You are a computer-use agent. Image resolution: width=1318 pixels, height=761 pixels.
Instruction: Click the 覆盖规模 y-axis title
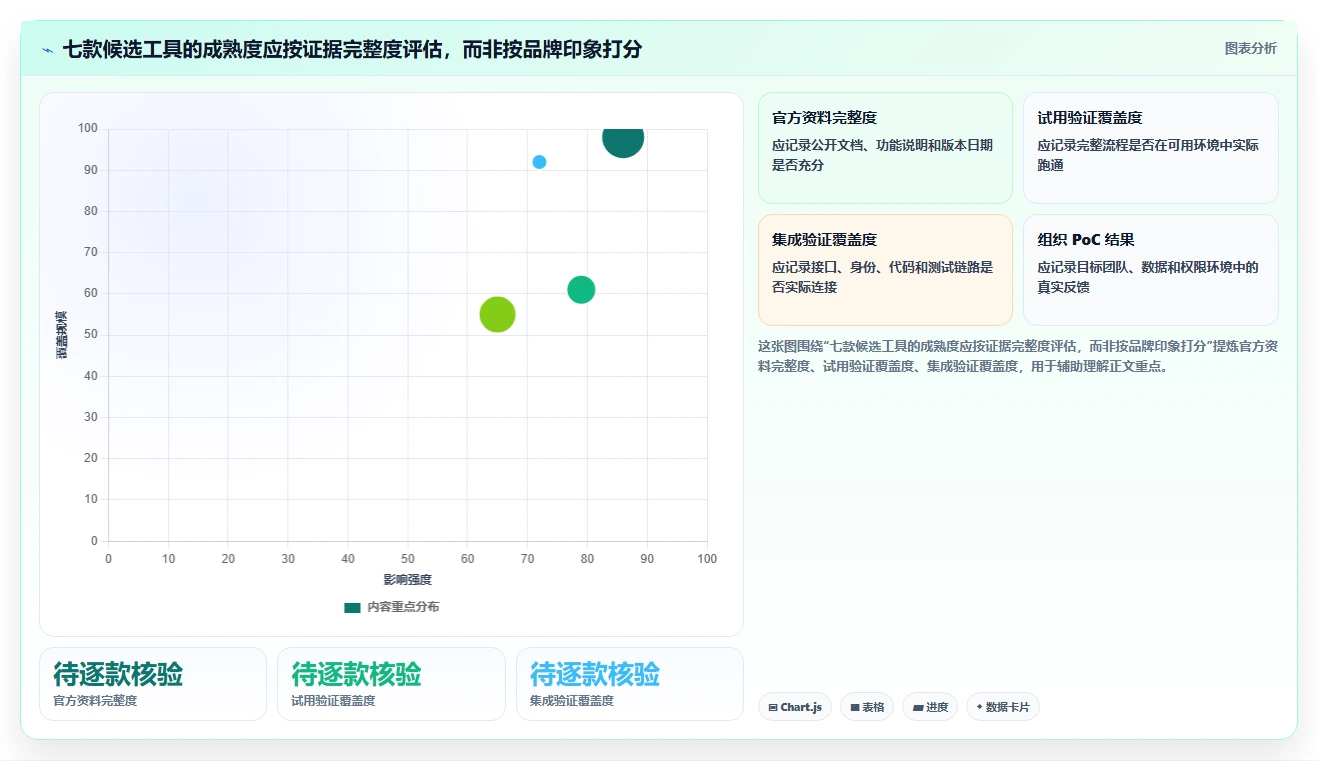click(62, 335)
